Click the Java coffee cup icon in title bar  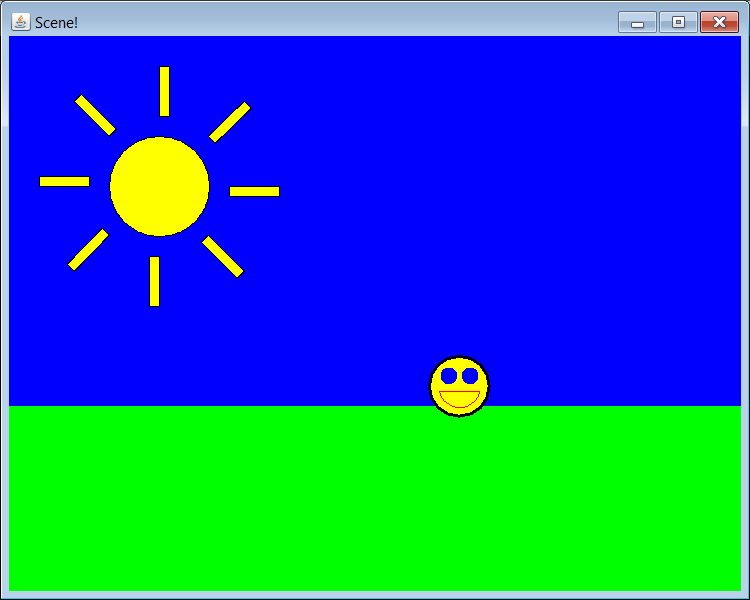20,22
